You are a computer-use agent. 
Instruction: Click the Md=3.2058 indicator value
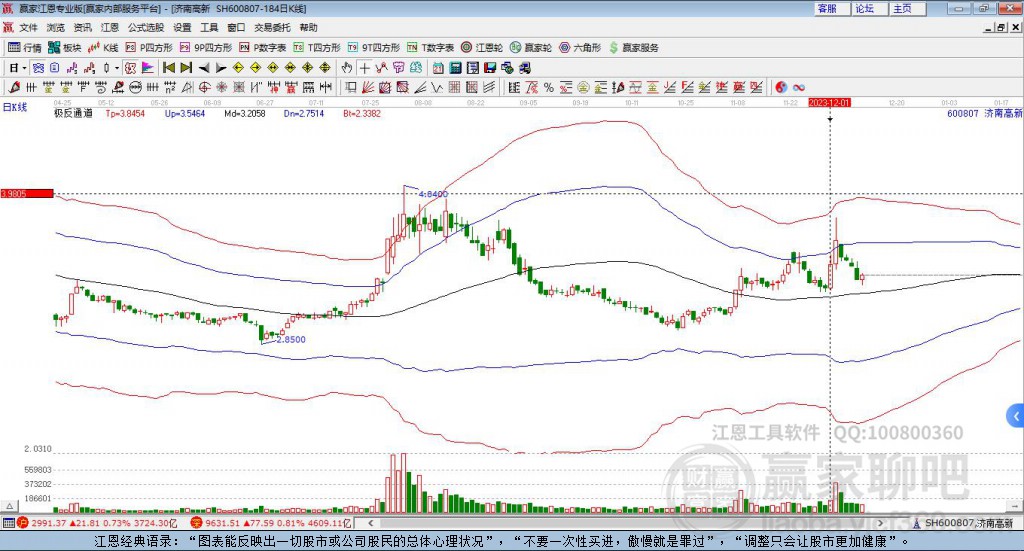245,113
